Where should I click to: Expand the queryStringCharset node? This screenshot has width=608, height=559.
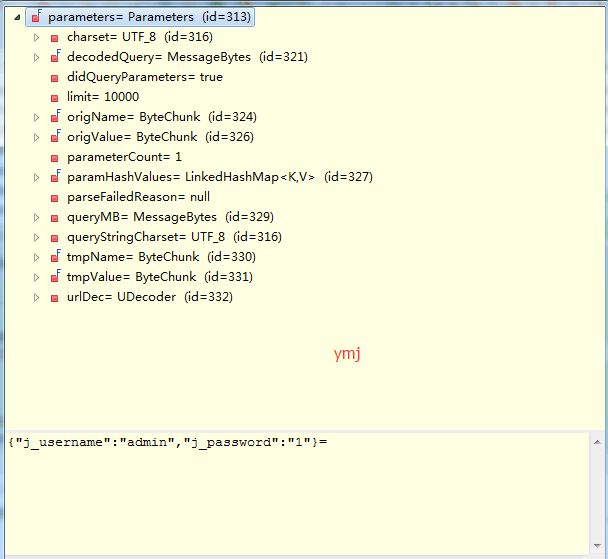point(36,238)
